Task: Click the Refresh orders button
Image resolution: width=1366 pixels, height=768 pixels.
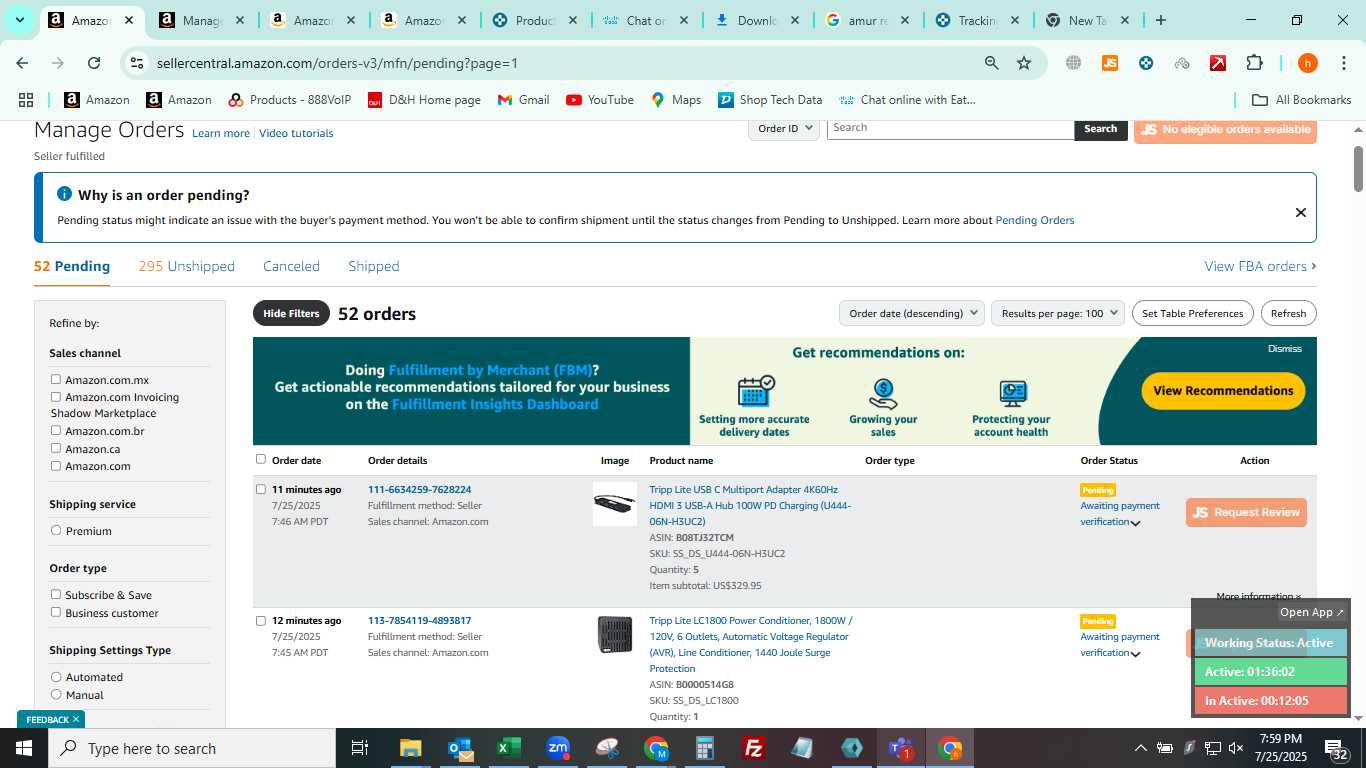Action: coord(1288,313)
